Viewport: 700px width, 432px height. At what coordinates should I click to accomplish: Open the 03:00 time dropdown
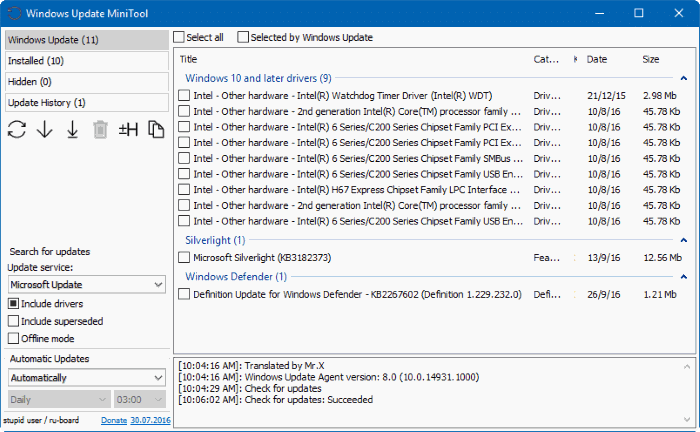coord(140,399)
